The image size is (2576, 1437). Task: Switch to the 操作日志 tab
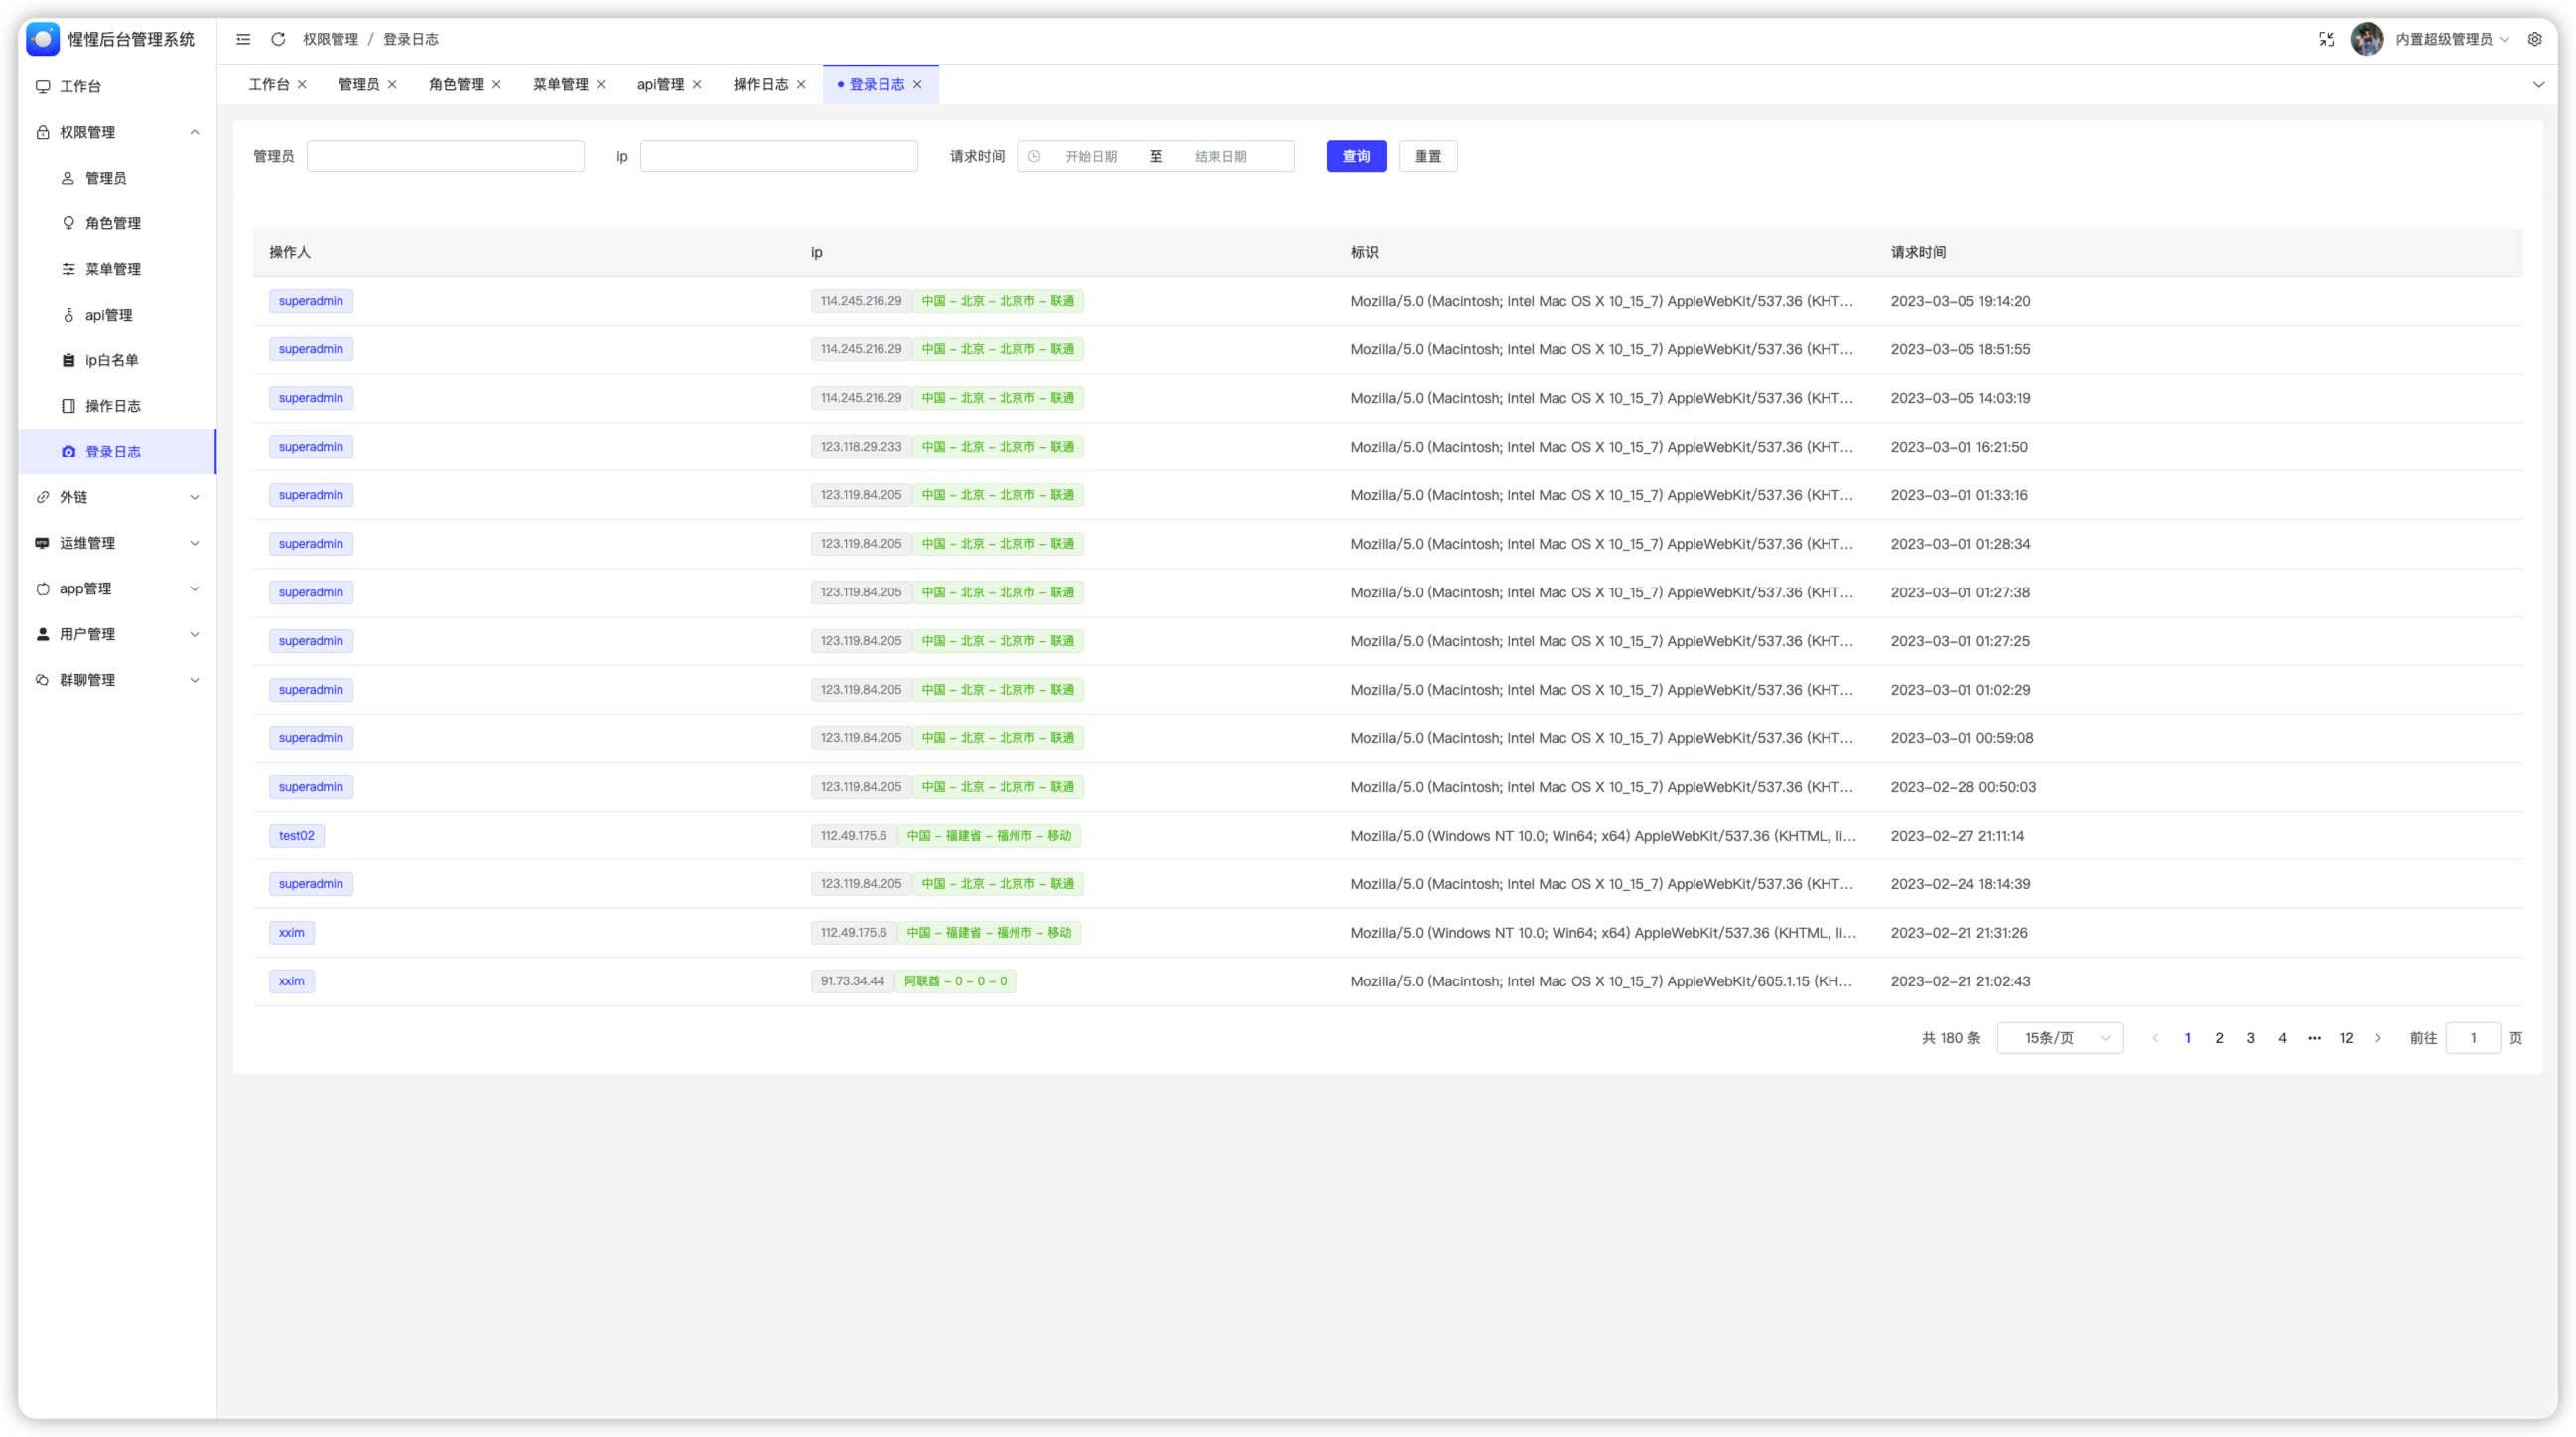pos(760,85)
